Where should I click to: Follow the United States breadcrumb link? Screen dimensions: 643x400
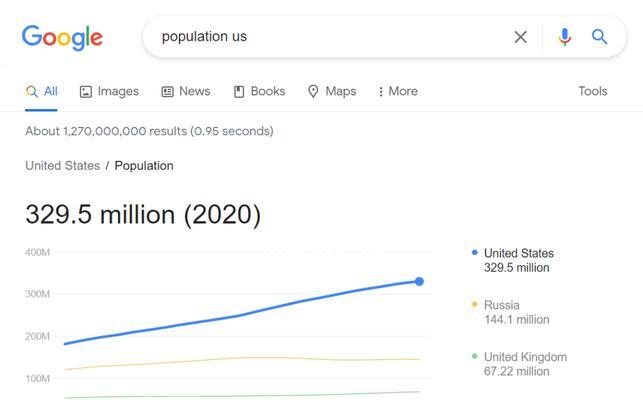point(63,166)
